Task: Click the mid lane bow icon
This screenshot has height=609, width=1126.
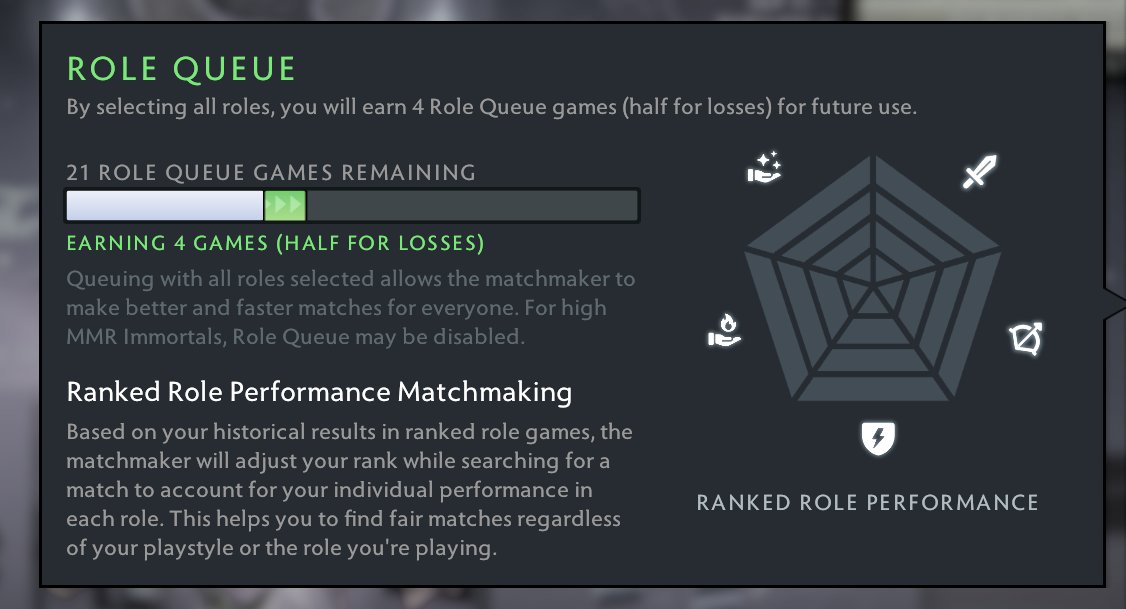Action: point(1026,340)
